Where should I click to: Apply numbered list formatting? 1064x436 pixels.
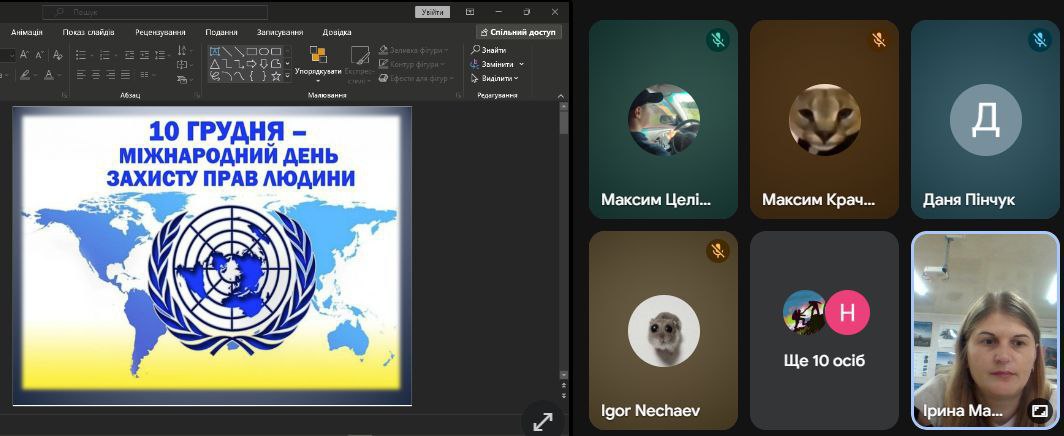pos(104,54)
